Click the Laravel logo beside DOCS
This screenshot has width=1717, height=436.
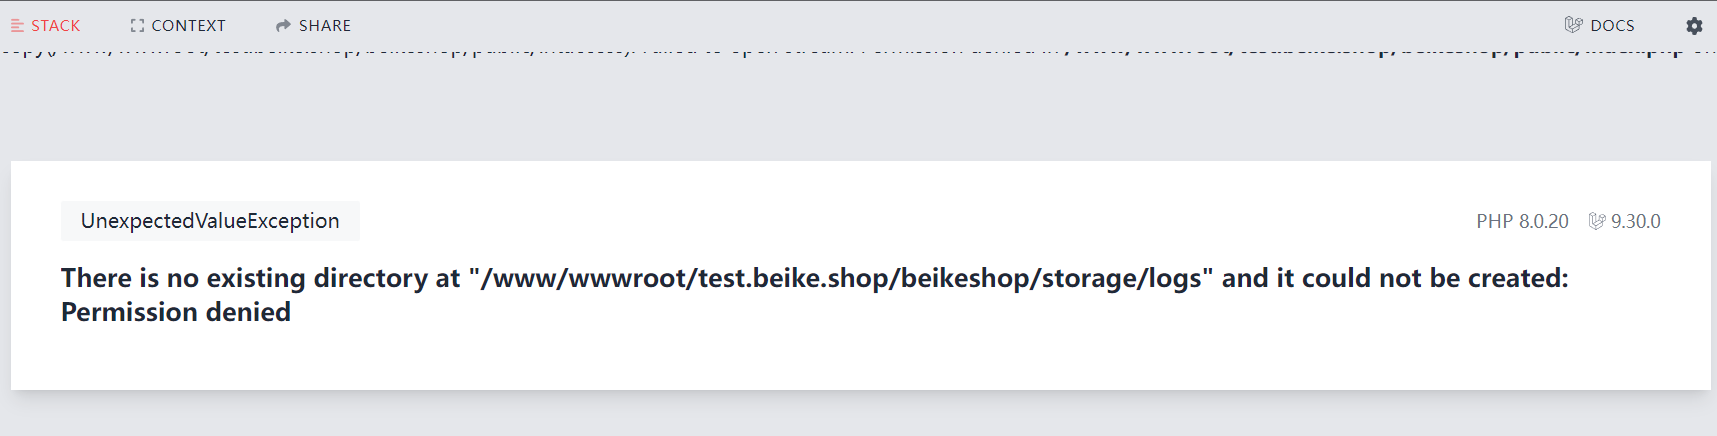pyautogui.click(x=1573, y=25)
